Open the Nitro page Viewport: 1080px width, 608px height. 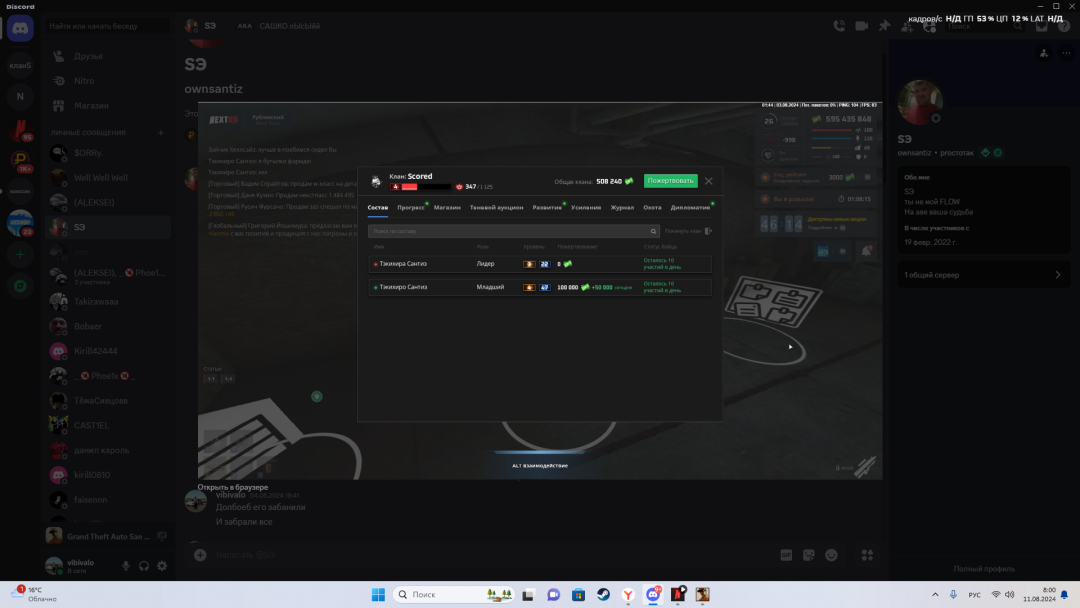107,81
